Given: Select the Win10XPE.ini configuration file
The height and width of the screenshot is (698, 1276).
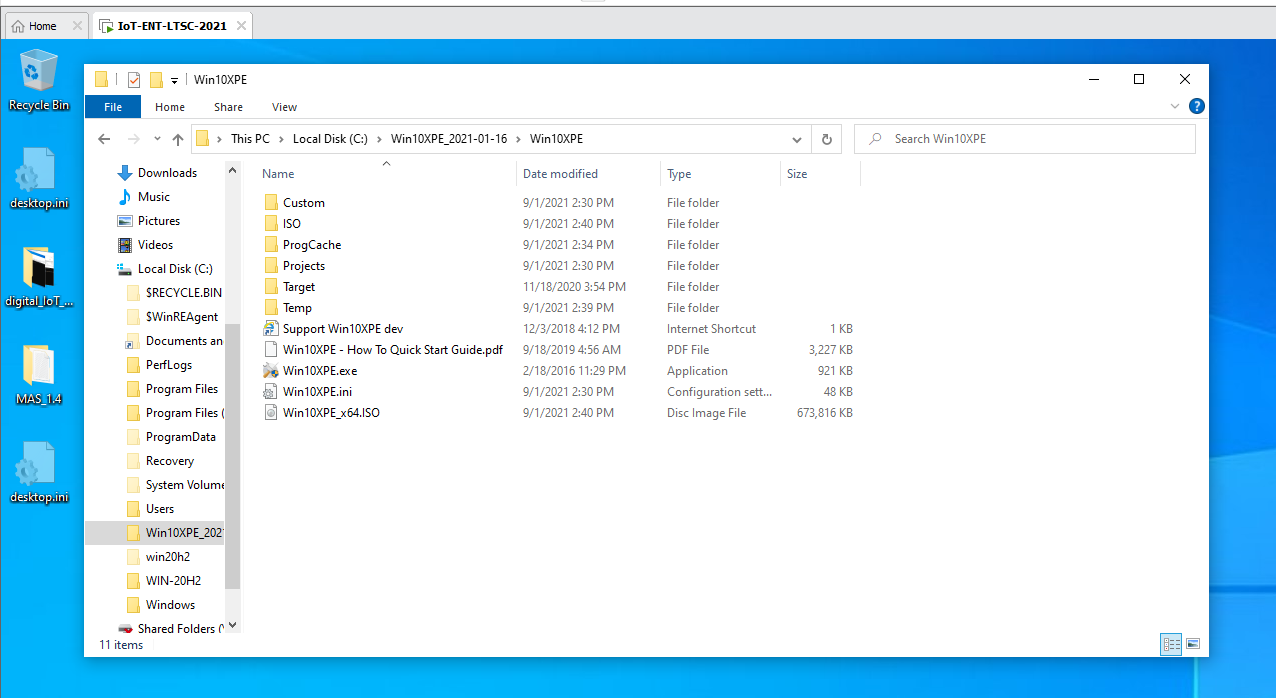Looking at the screenshot, I should 317,392.
